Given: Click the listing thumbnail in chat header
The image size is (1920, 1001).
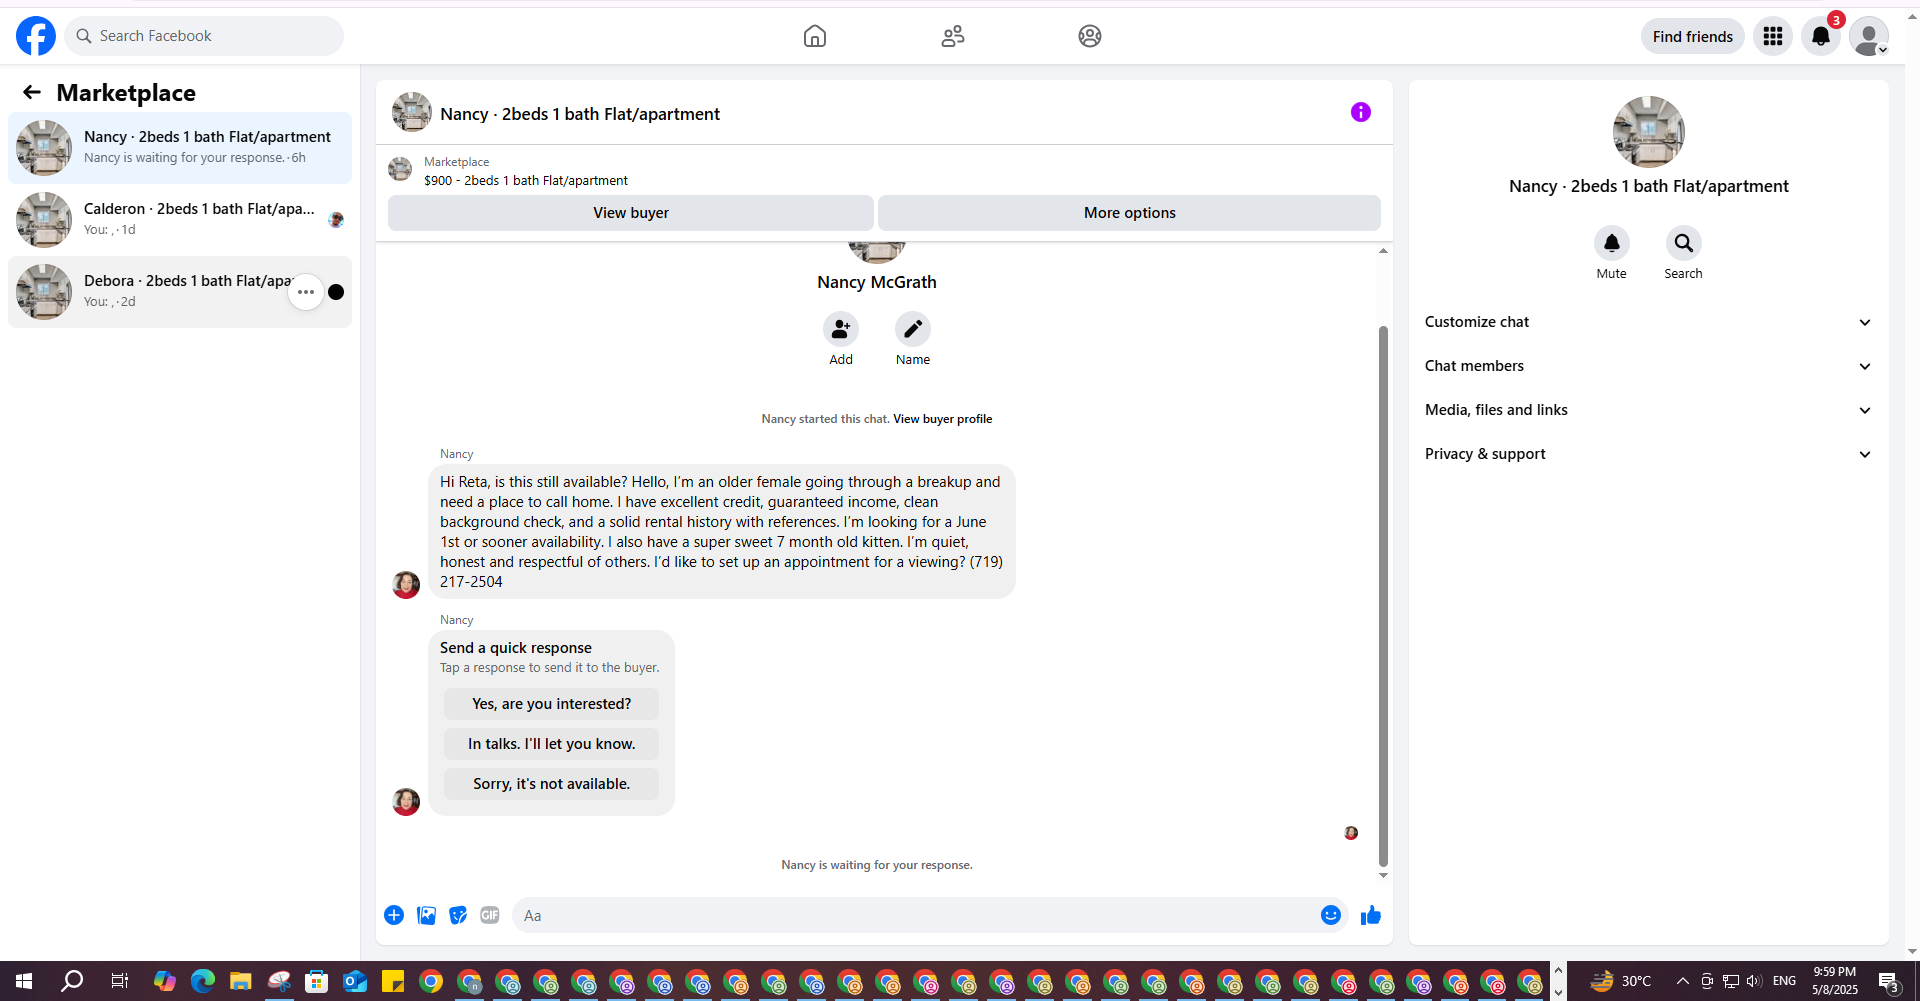Looking at the screenshot, I should click(412, 112).
